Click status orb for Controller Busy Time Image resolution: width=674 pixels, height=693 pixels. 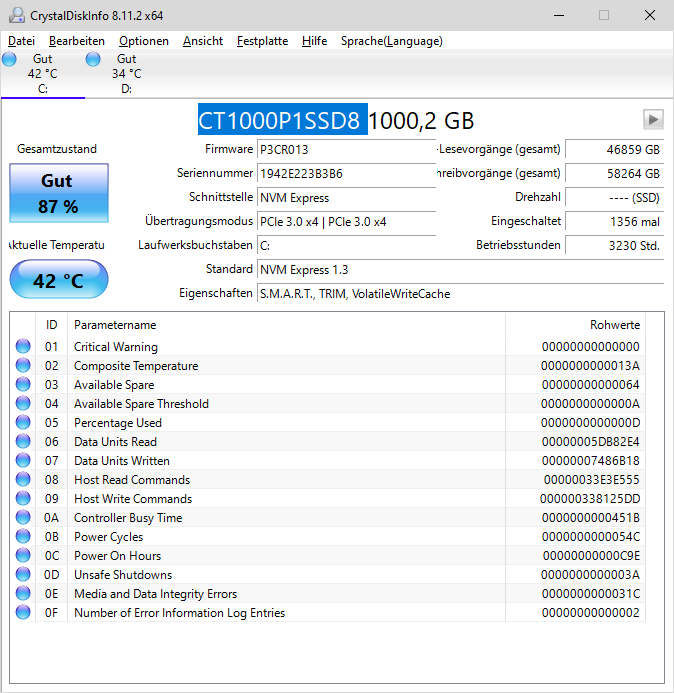[23, 517]
